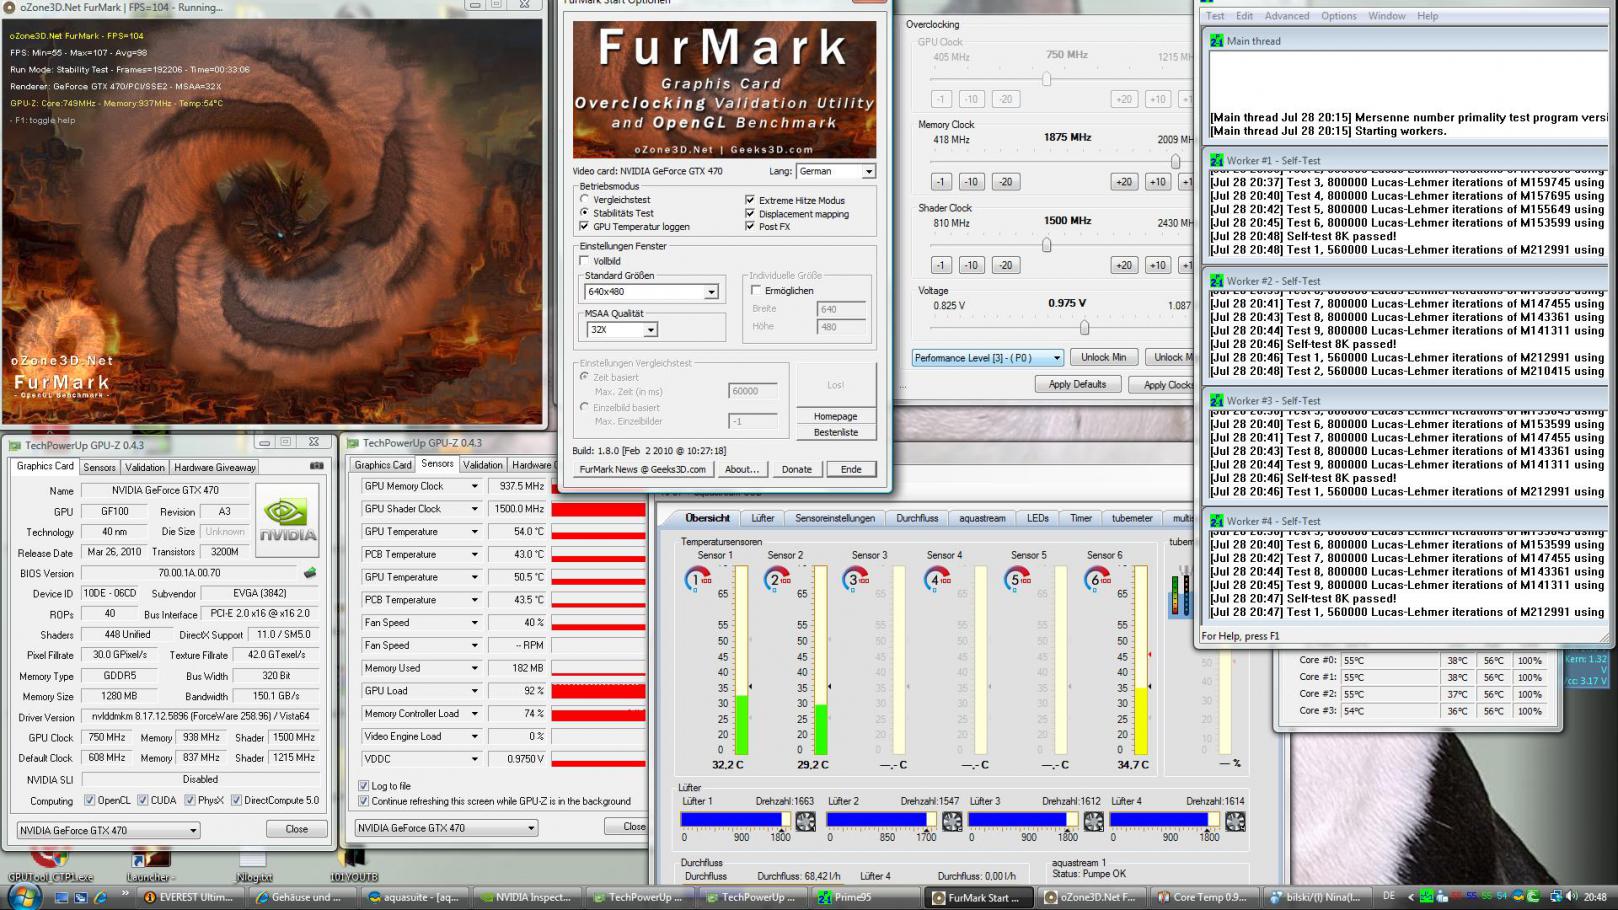The width and height of the screenshot is (1618, 910).
Task: Open the Windows Start orb
Action: point(23,896)
